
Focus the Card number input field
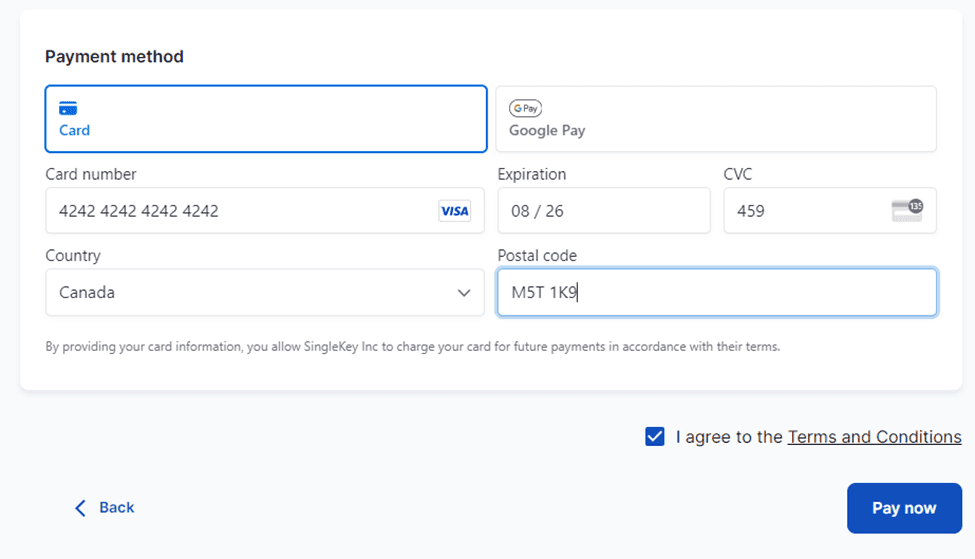240,211
